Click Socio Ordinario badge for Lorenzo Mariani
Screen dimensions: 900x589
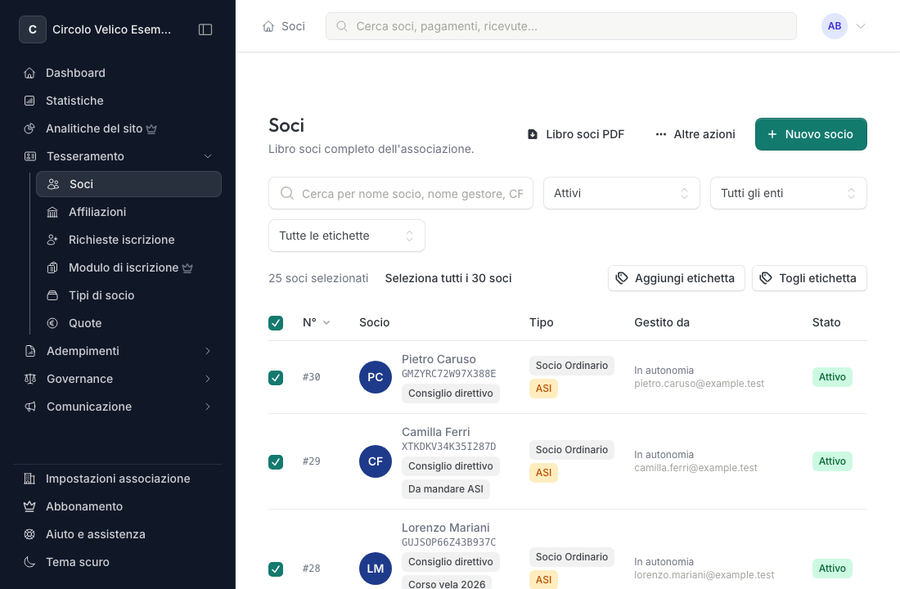click(572, 557)
